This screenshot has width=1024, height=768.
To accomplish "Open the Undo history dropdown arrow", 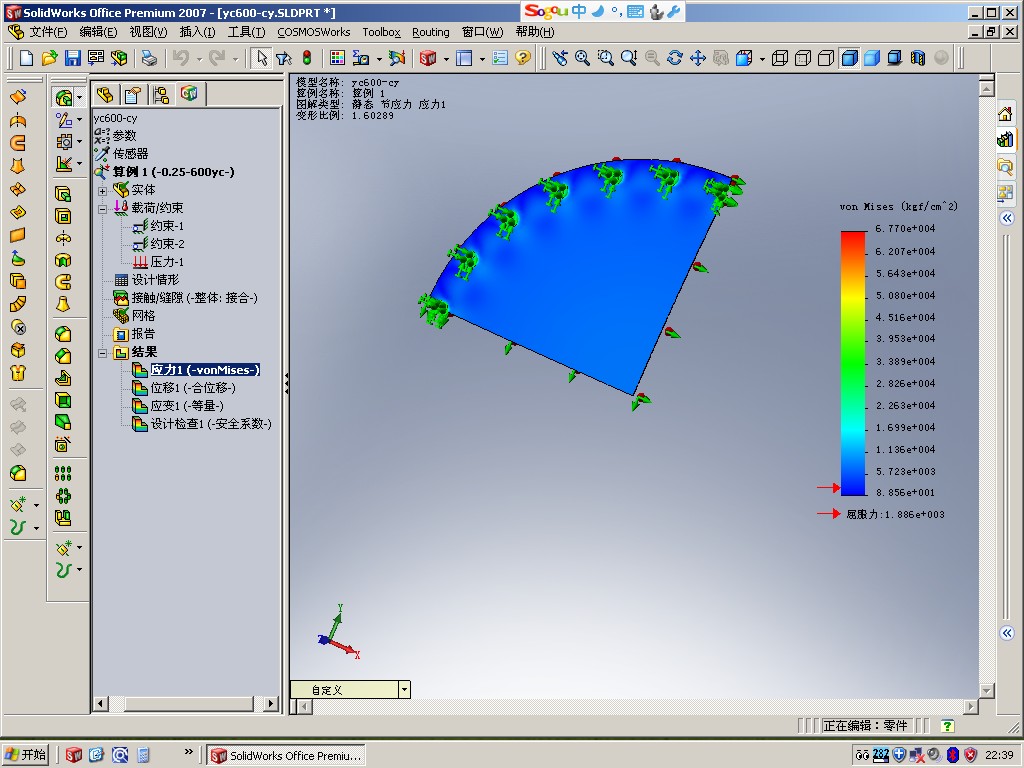I will tap(199, 59).
